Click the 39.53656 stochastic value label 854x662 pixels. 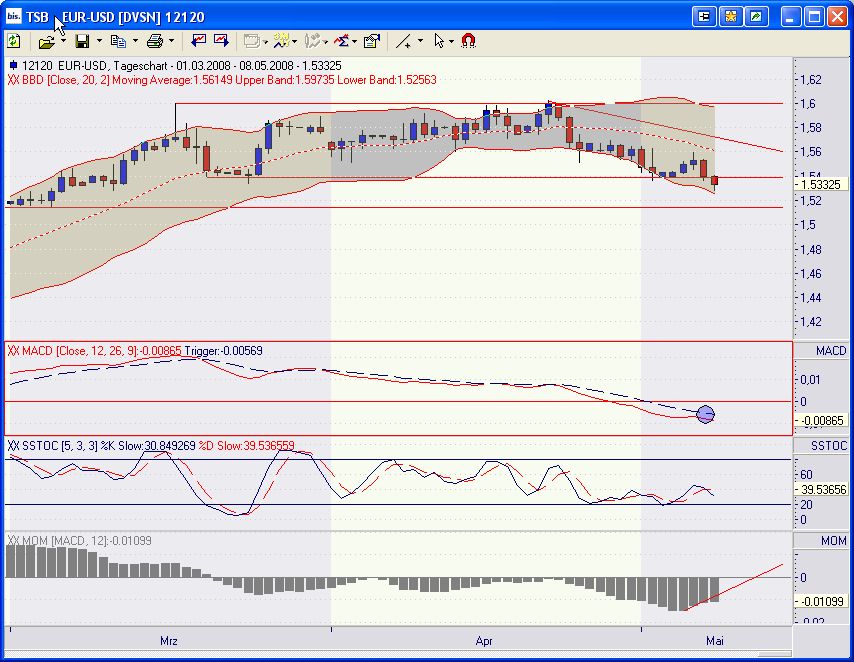point(821,489)
